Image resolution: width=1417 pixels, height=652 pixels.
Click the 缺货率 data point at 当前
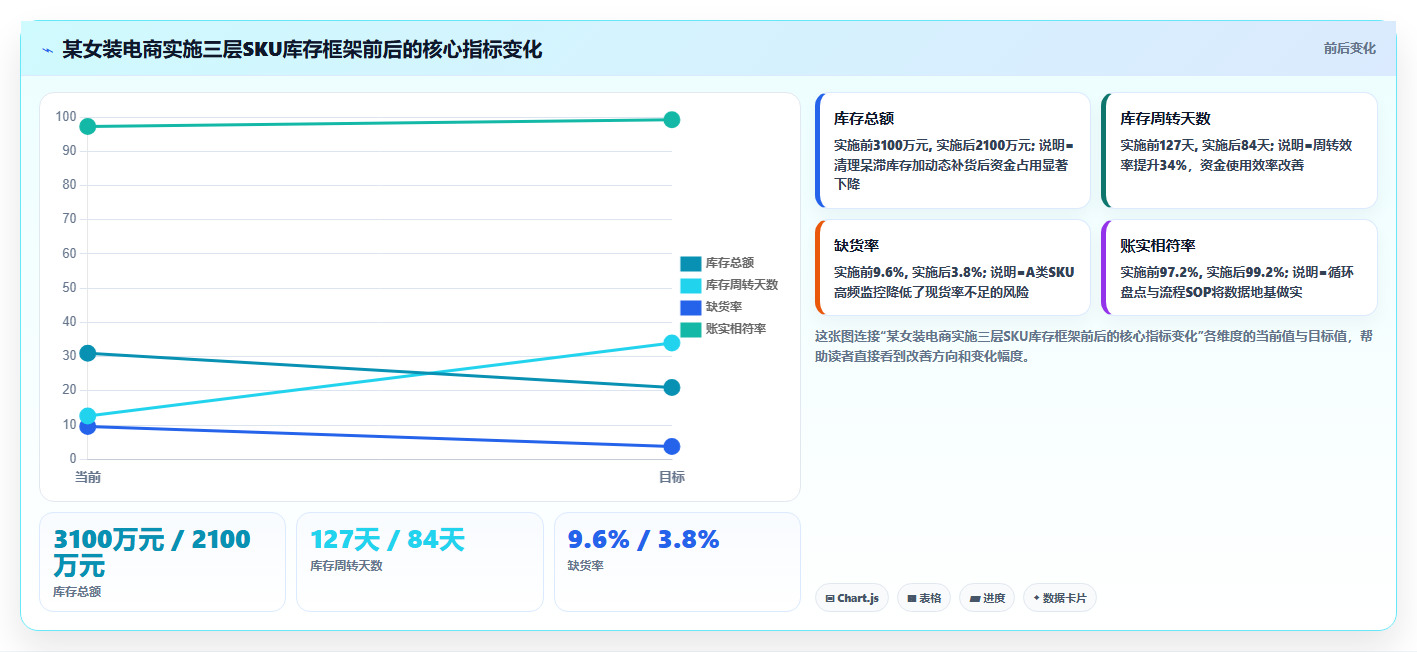(88, 427)
